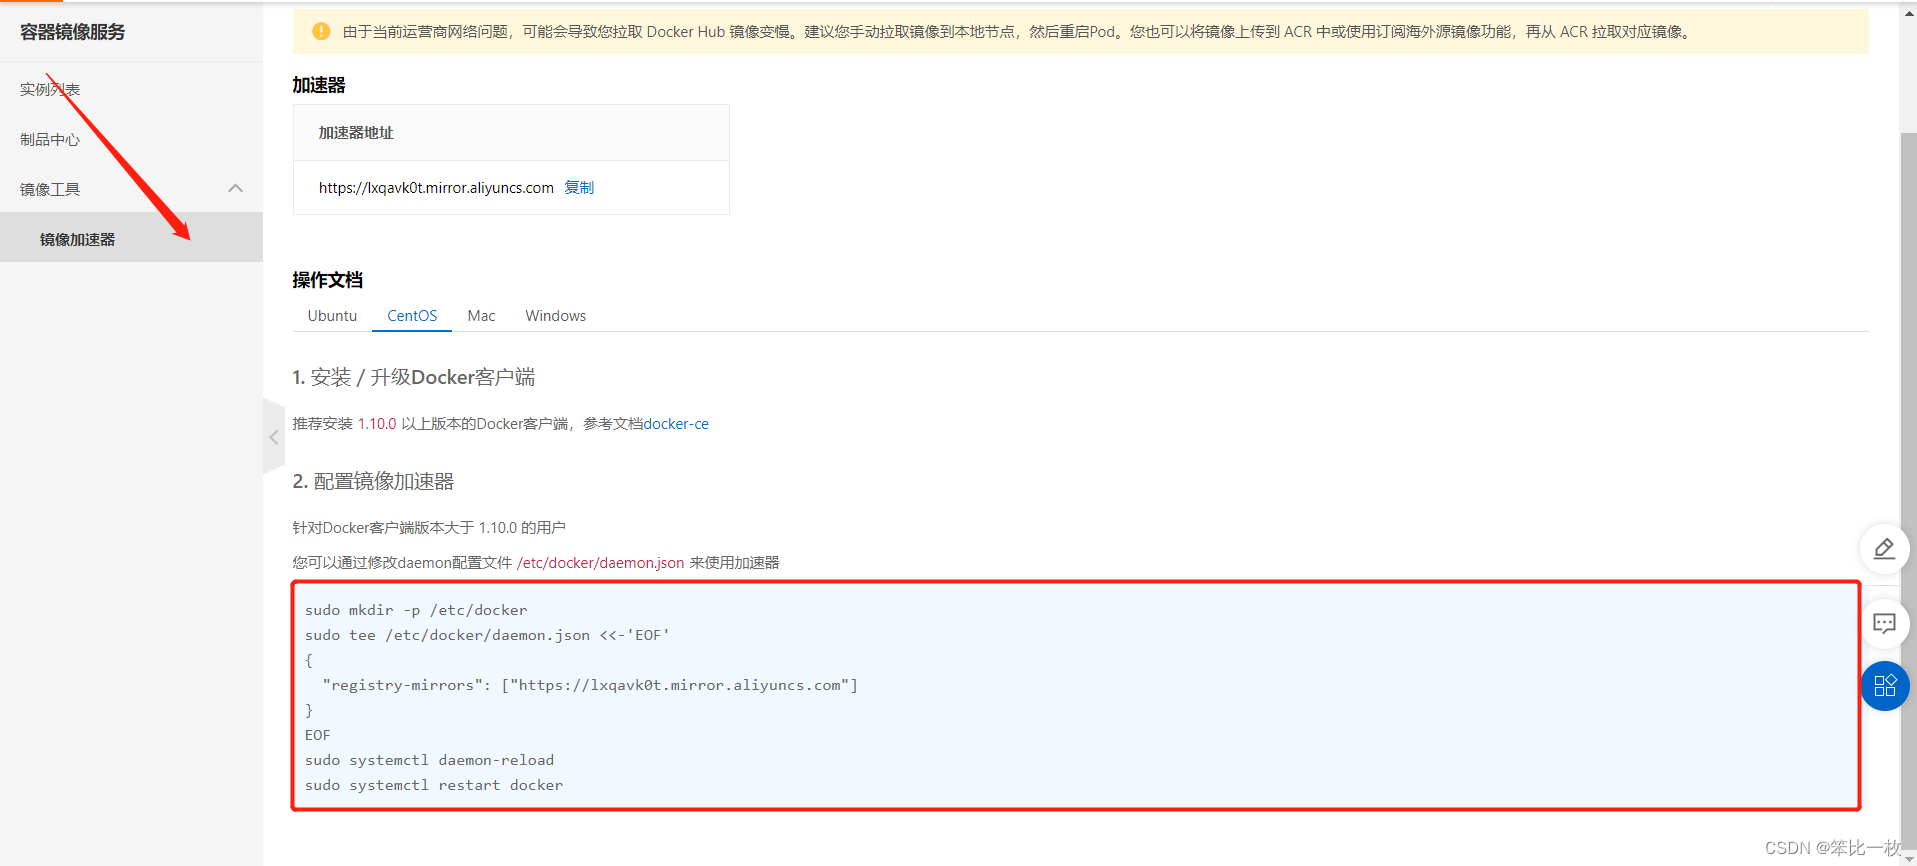Switch to the Ubuntu tab
The image size is (1917, 866).
pos(332,316)
